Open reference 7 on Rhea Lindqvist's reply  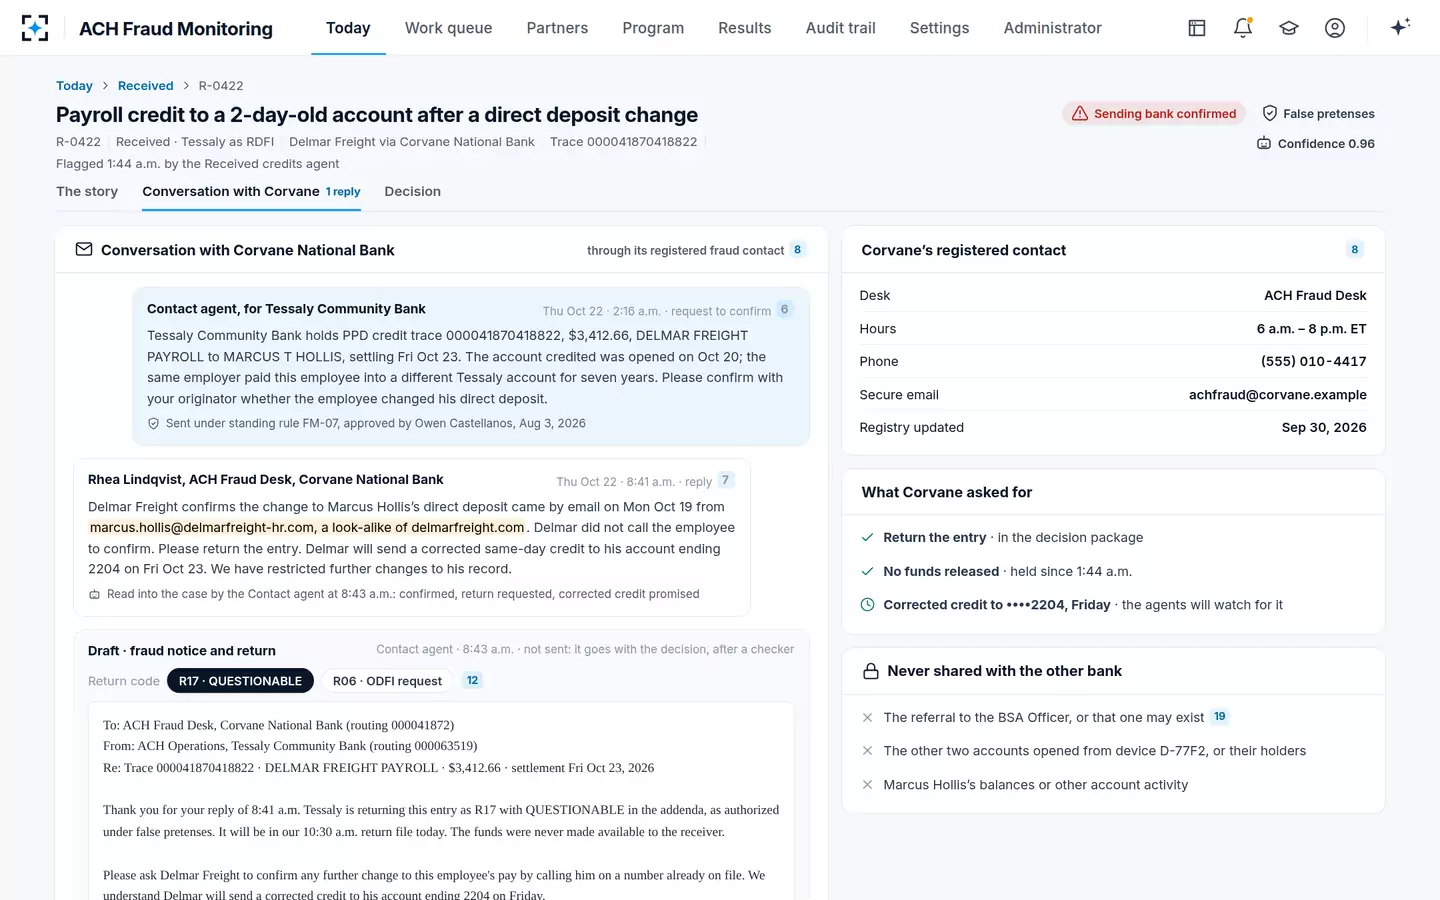725,480
